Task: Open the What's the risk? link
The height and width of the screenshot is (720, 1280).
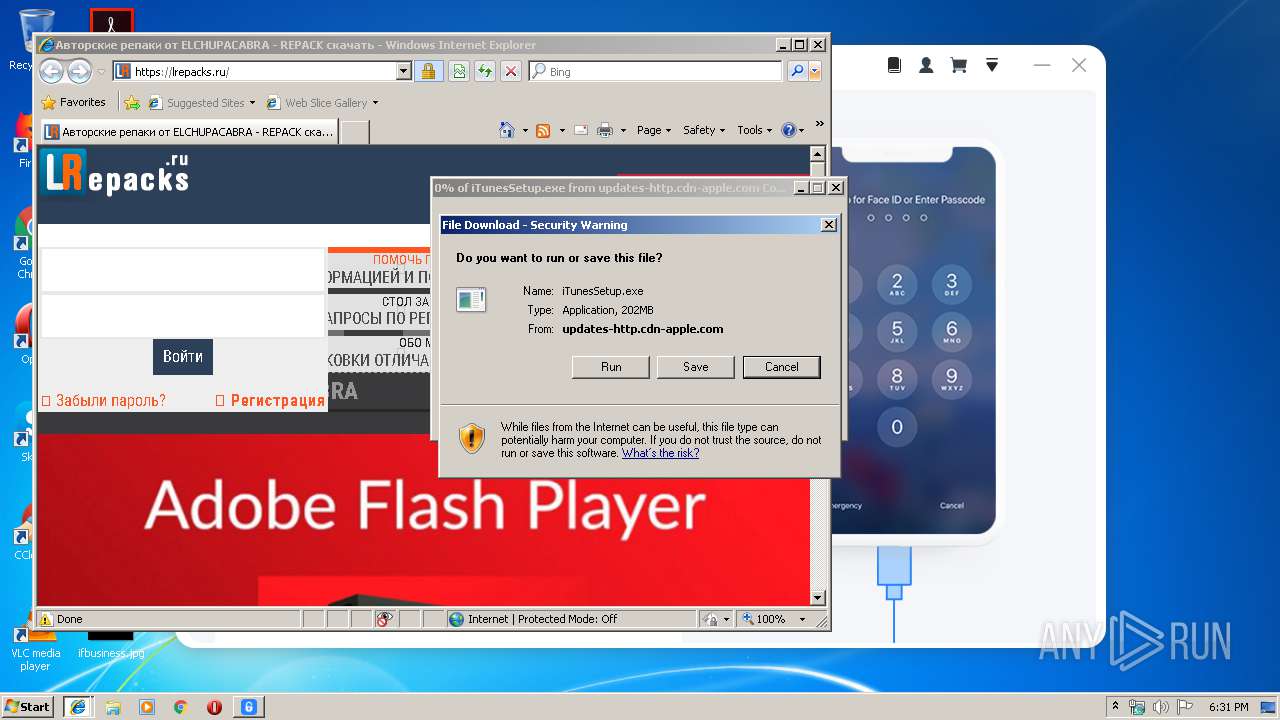Action: (x=660, y=453)
